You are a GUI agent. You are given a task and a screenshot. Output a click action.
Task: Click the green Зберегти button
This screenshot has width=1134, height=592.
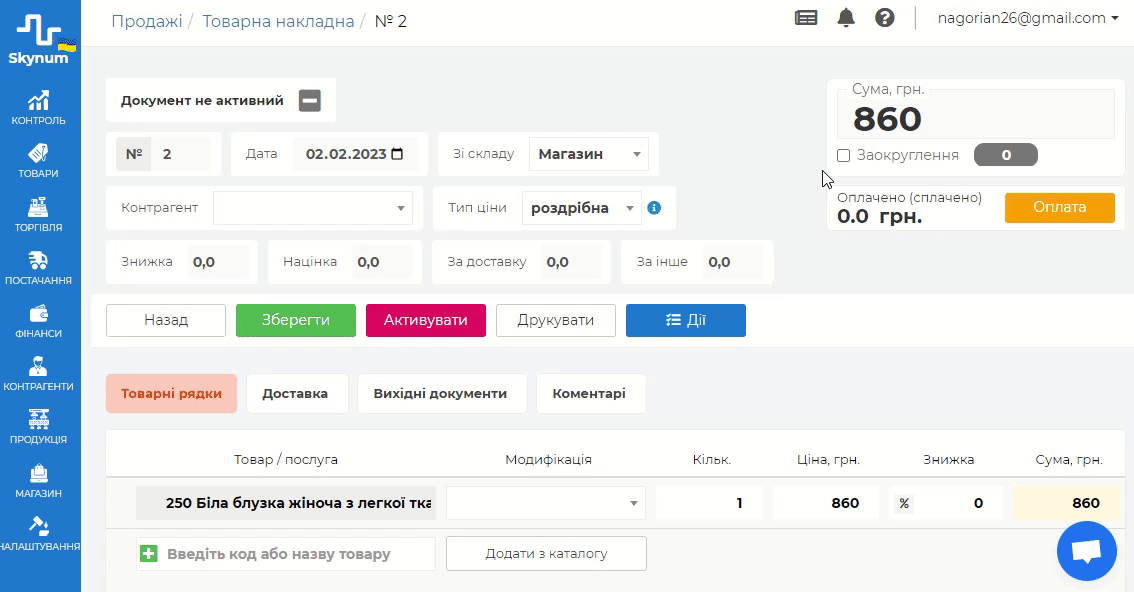(x=296, y=320)
